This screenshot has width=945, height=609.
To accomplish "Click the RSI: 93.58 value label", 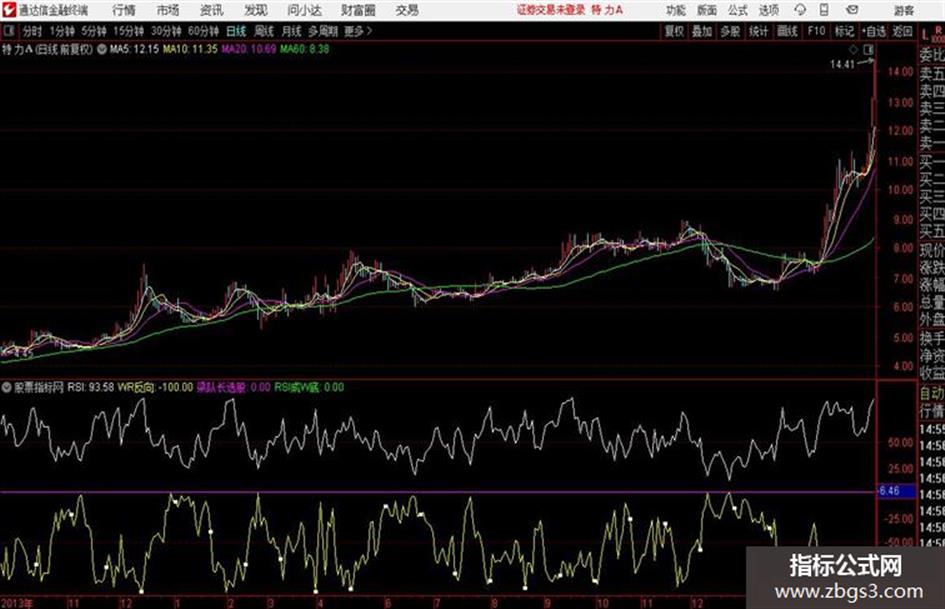I will [x=91, y=387].
